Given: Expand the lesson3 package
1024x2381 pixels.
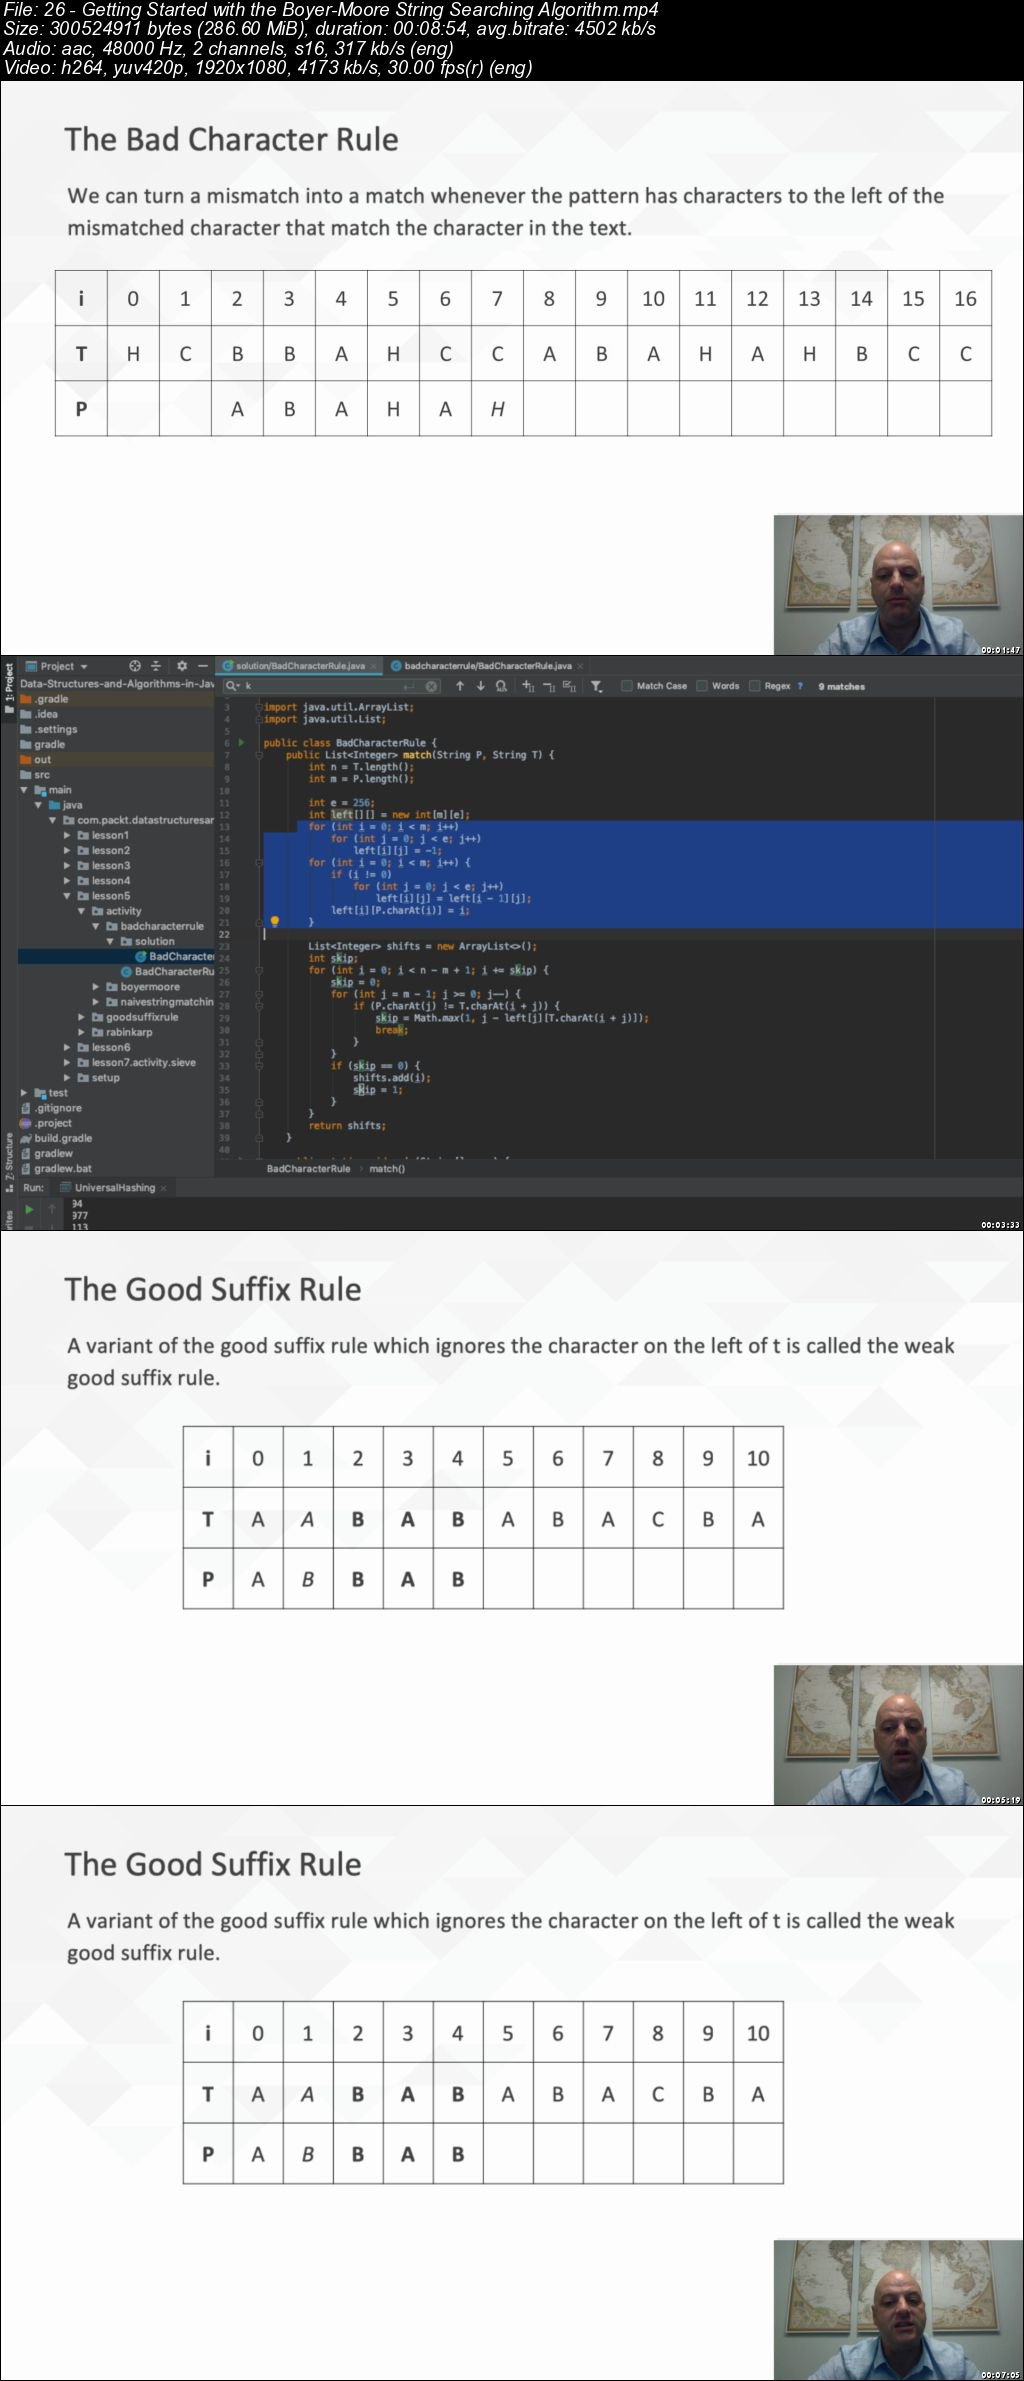Looking at the screenshot, I should (x=68, y=865).
